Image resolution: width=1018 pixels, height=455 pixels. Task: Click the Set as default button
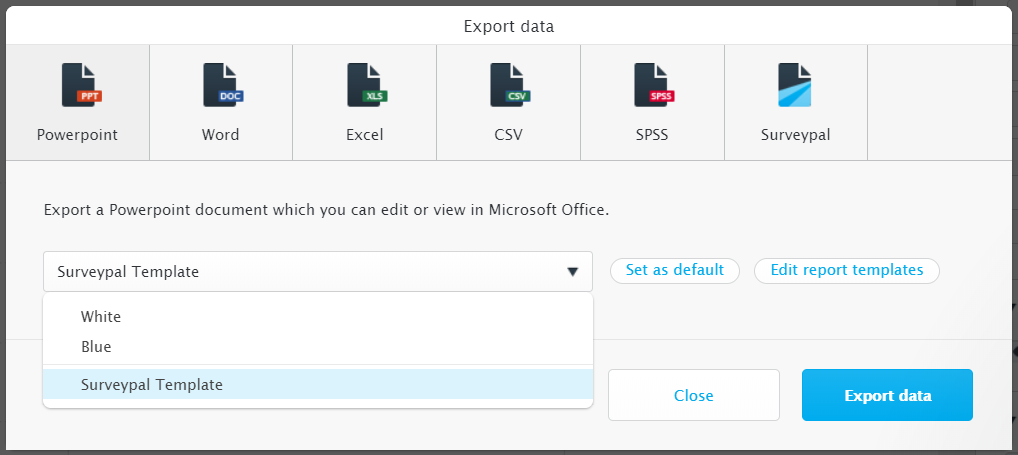point(675,271)
